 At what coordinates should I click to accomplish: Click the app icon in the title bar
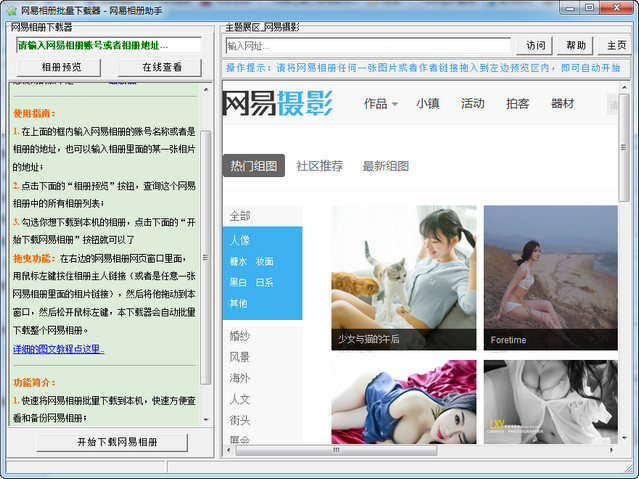tap(12, 8)
